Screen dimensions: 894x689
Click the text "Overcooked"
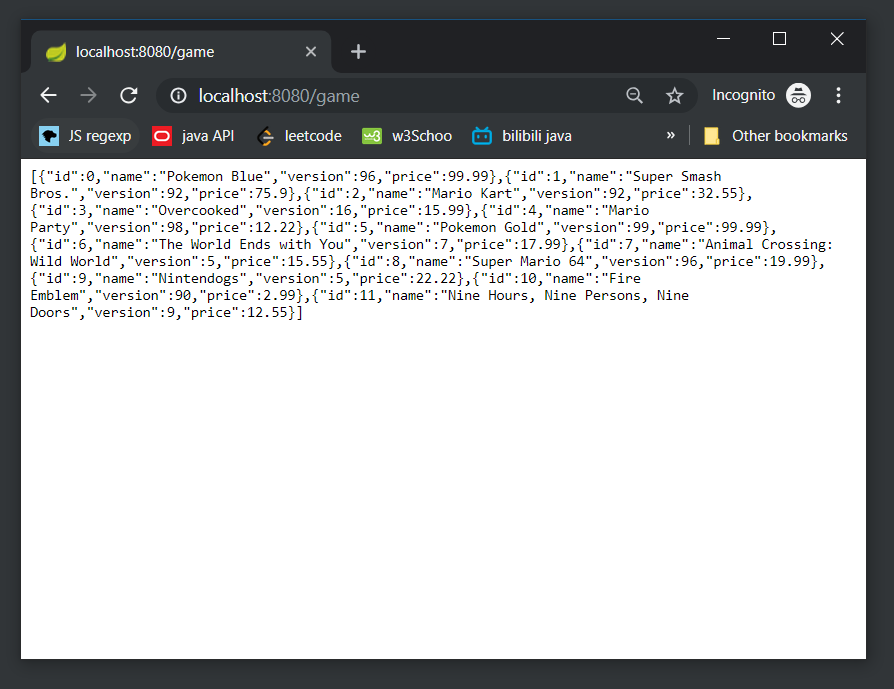[198, 210]
